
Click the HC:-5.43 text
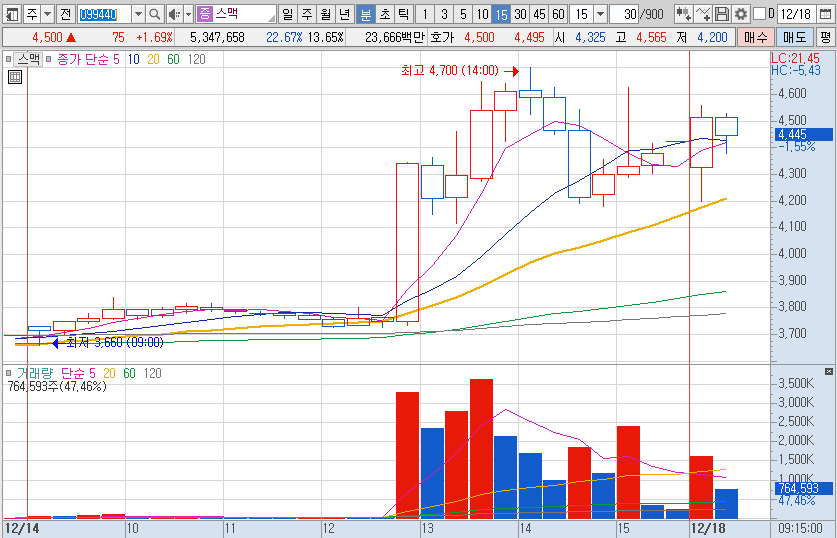click(796, 70)
